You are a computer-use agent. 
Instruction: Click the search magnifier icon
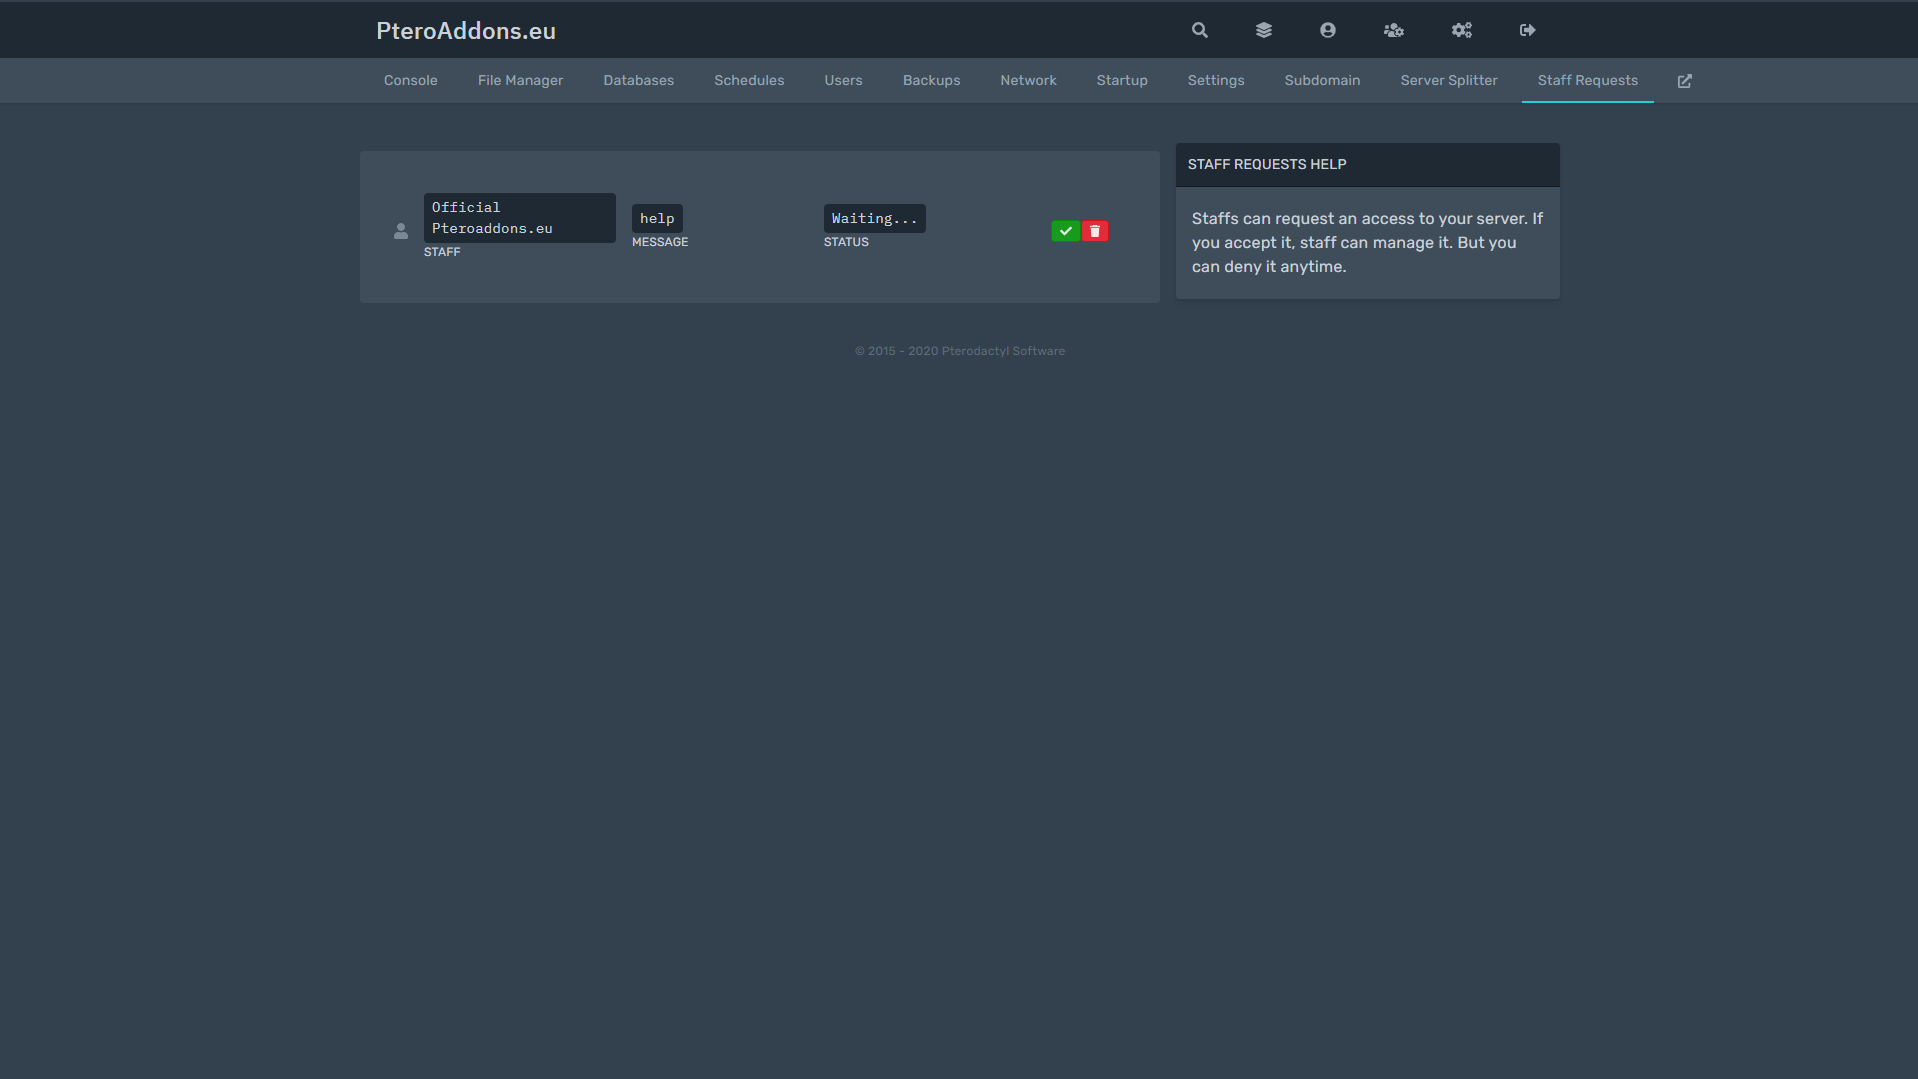(x=1199, y=30)
